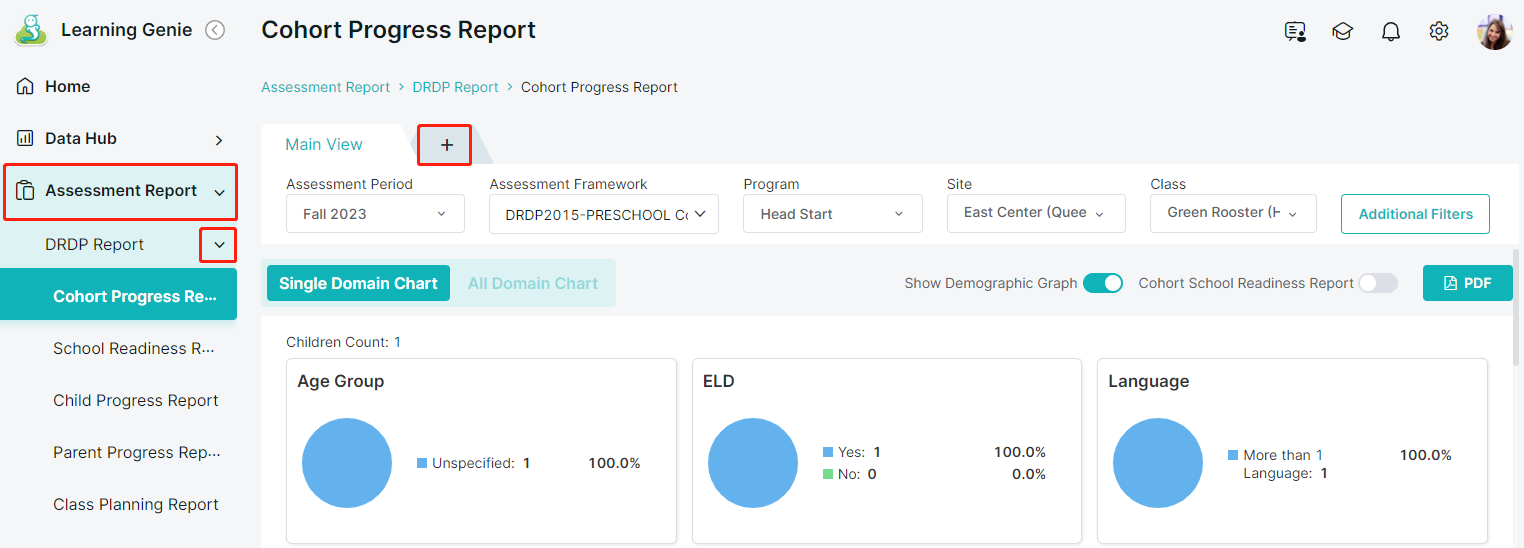Viewport: 1524px width, 548px height.
Task: Open the Assessment Framework dropdown
Action: click(x=603, y=214)
